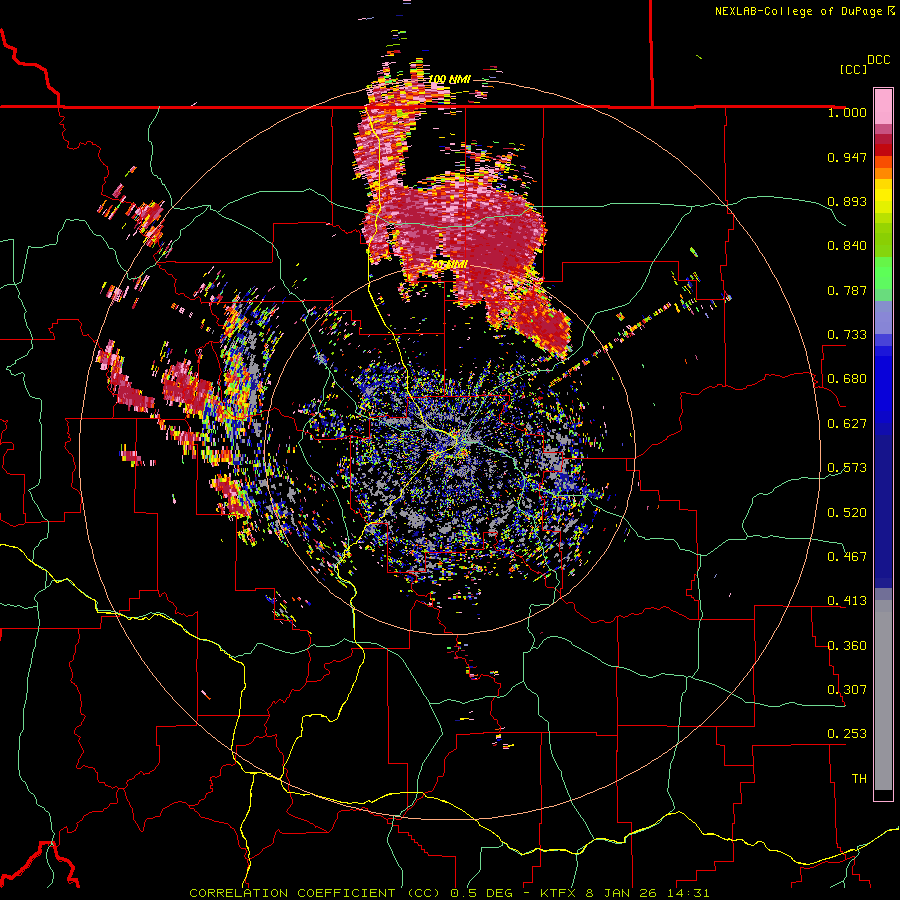Image resolution: width=900 pixels, height=900 pixels.
Task: Pick the black swatch at scale bottom
Action: [x=883, y=794]
